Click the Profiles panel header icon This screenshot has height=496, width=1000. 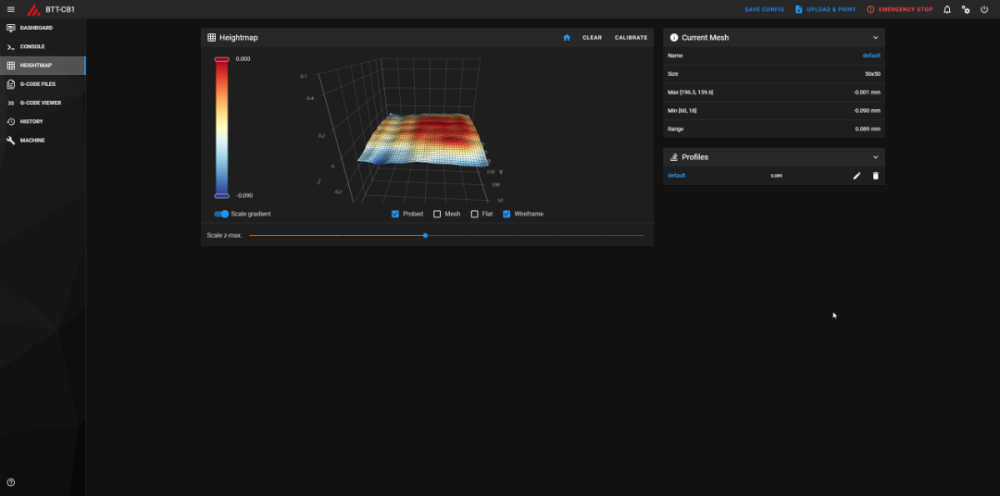pos(673,157)
